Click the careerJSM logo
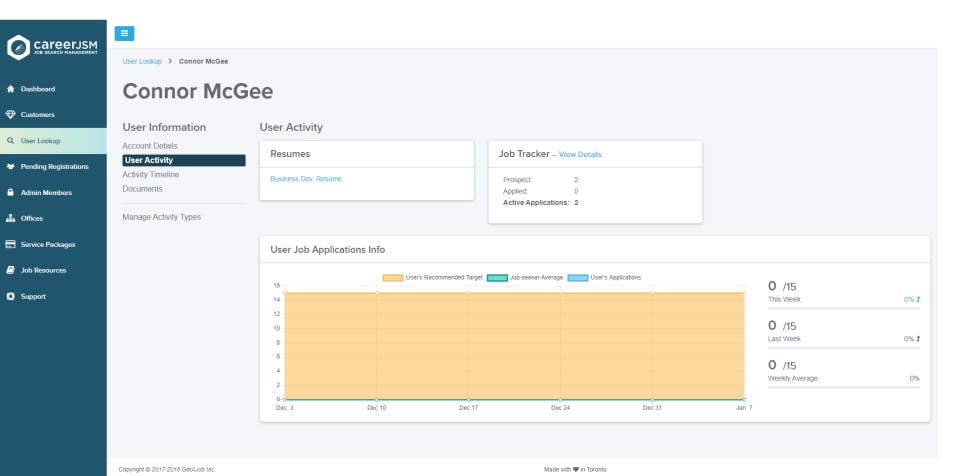Screen dimensions: 960x476 click(x=52, y=46)
